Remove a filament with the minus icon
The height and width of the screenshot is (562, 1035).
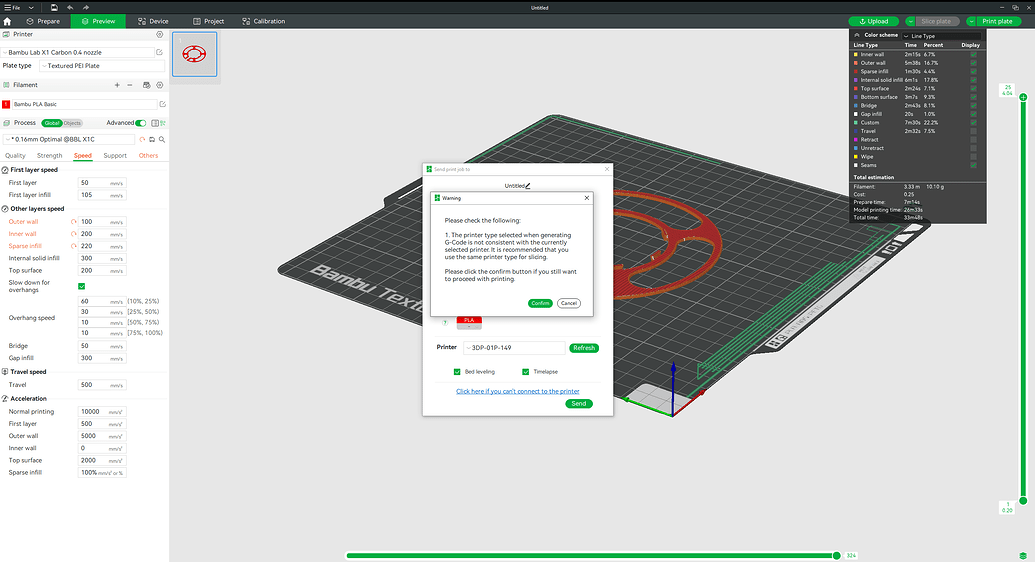click(130, 85)
